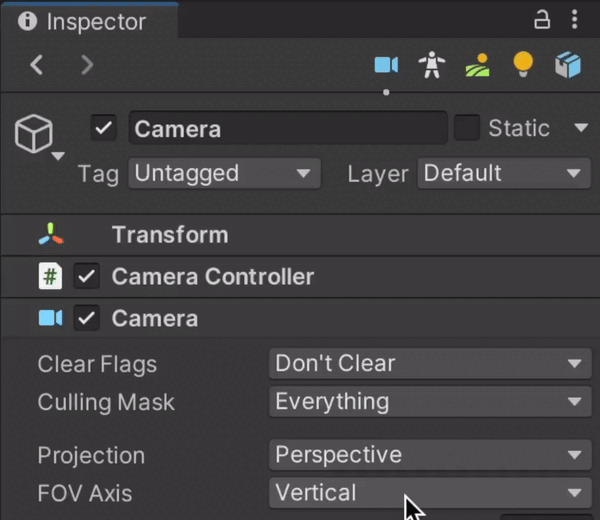Toggle the Camera Controller script checkbox
600x520 pixels.
point(86,276)
